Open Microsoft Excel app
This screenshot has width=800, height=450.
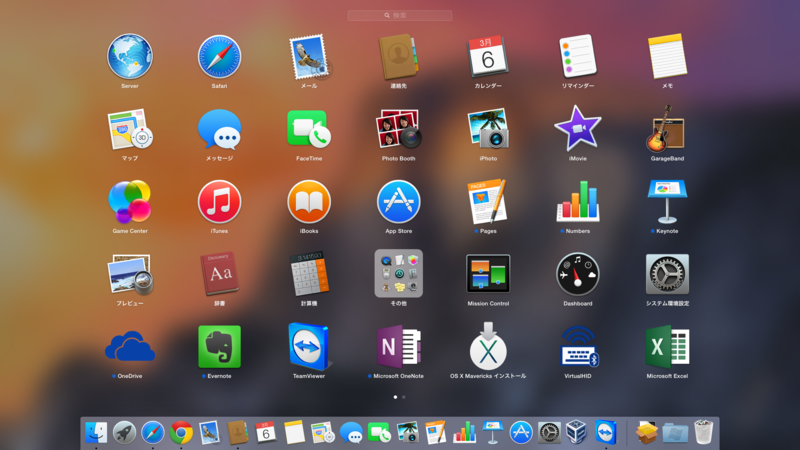[667, 346]
